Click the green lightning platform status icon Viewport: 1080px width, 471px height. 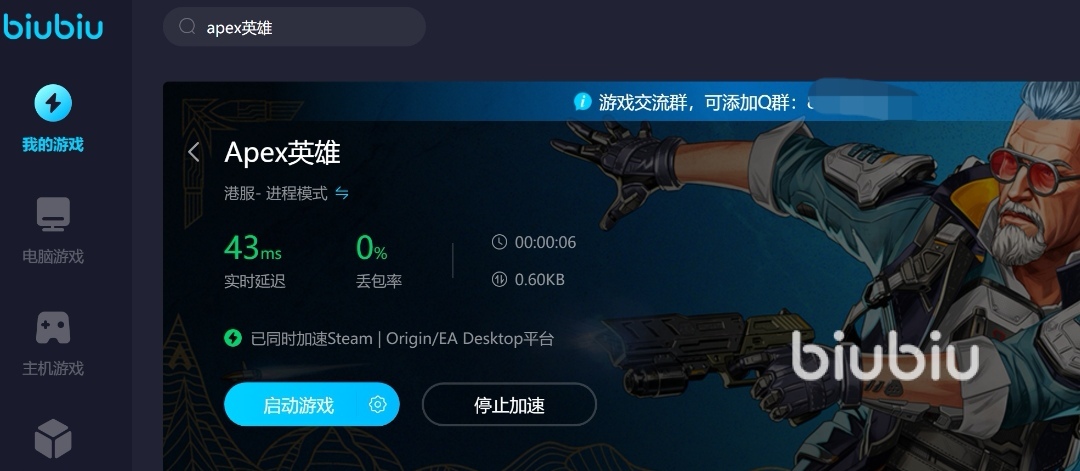[233, 338]
